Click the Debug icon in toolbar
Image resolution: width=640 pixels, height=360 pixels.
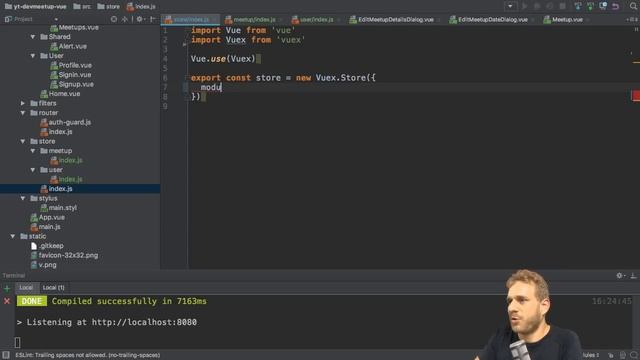click(x=537, y=6)
